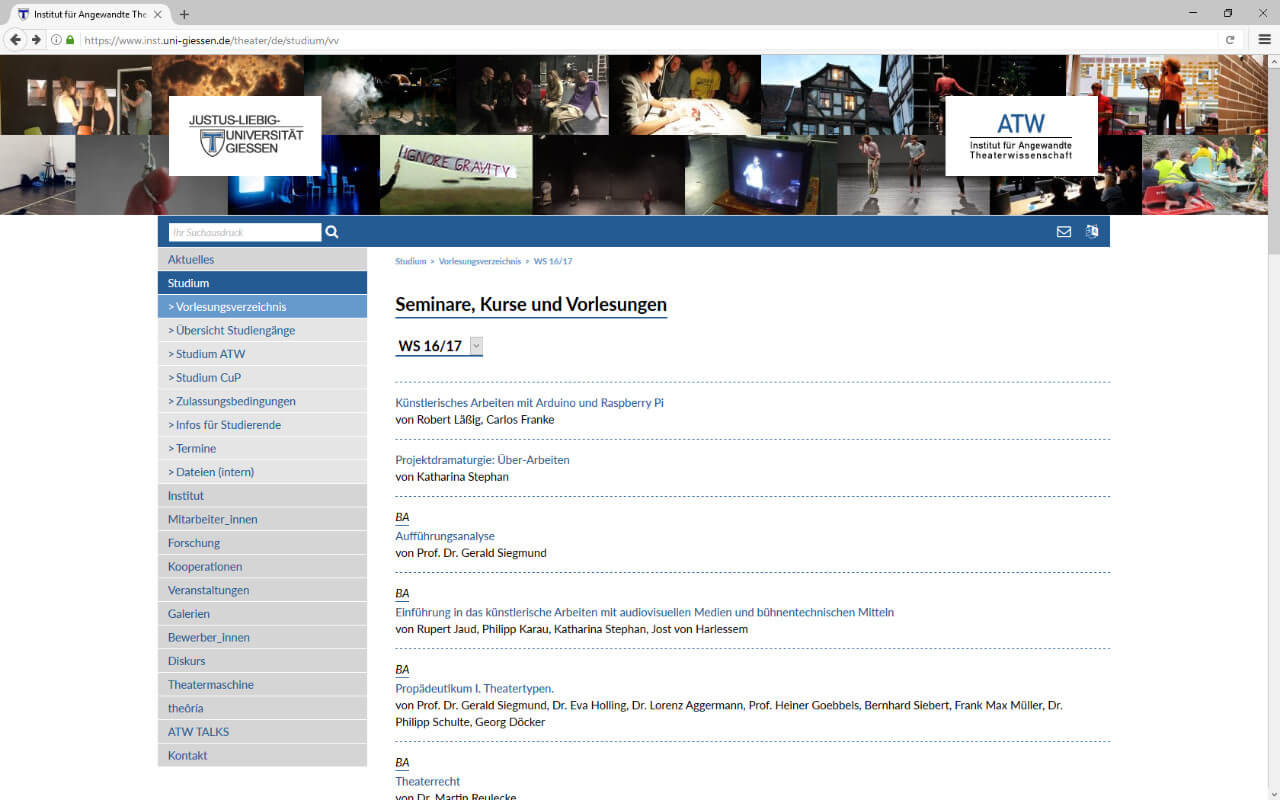This screenshot has width=1280, height=800.
Task: Open Mitarbeiter_innen menu item
Action: coord(262,519)
